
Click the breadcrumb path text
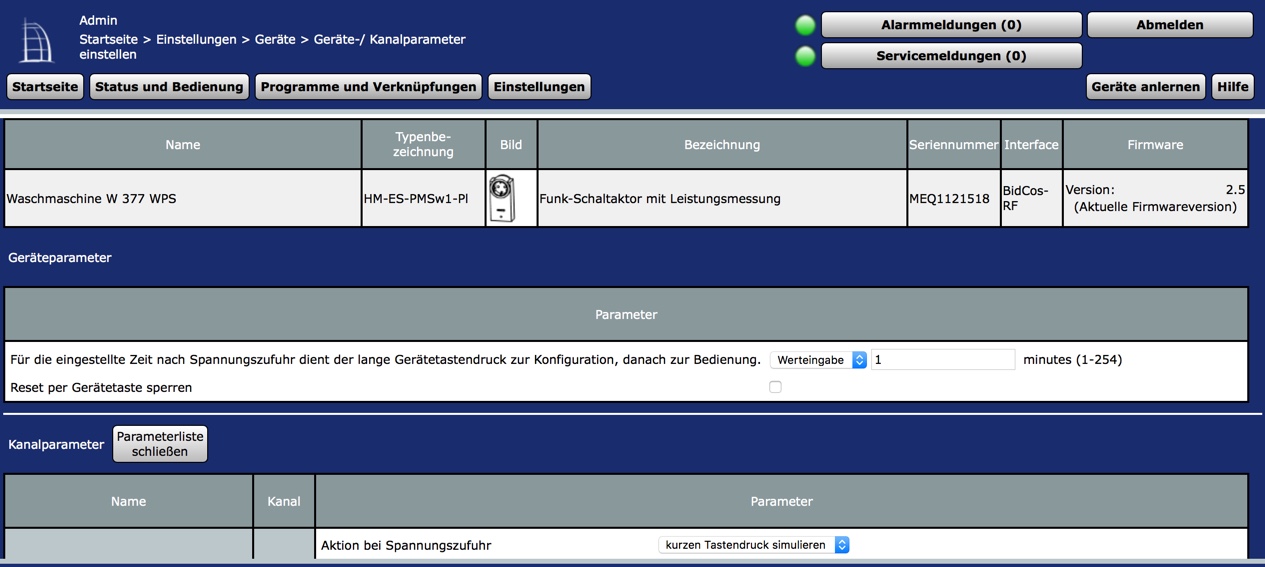[x=273, y=47]
